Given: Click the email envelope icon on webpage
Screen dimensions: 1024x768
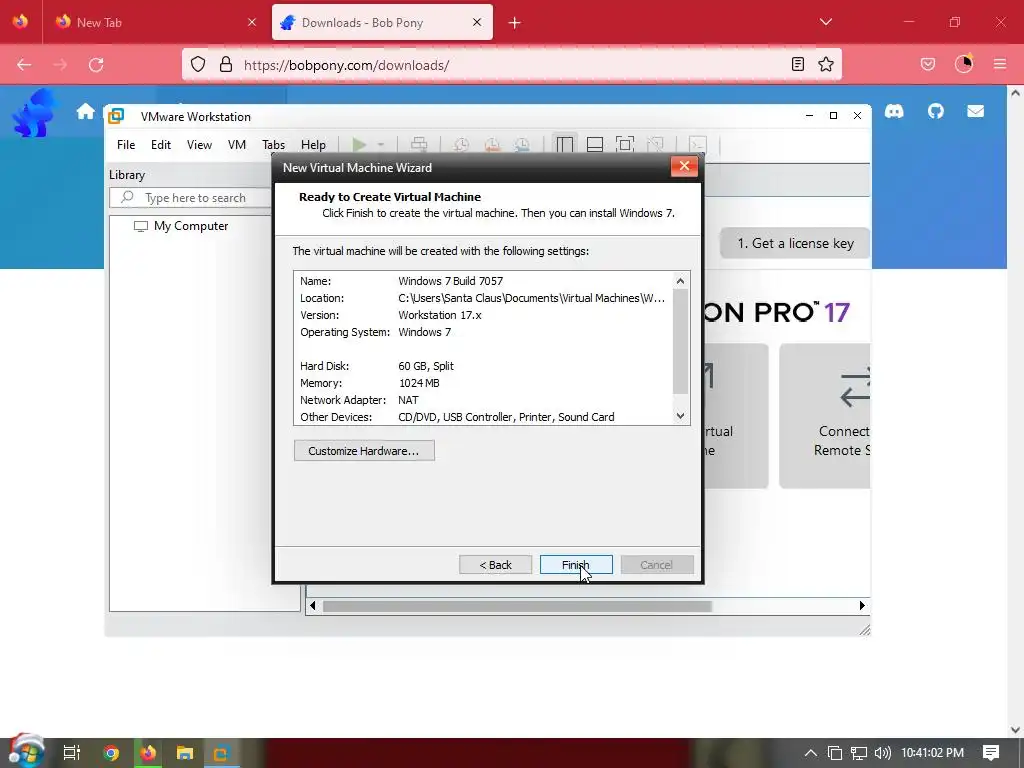Looking at the screenshot, I should tap(976, 111).
